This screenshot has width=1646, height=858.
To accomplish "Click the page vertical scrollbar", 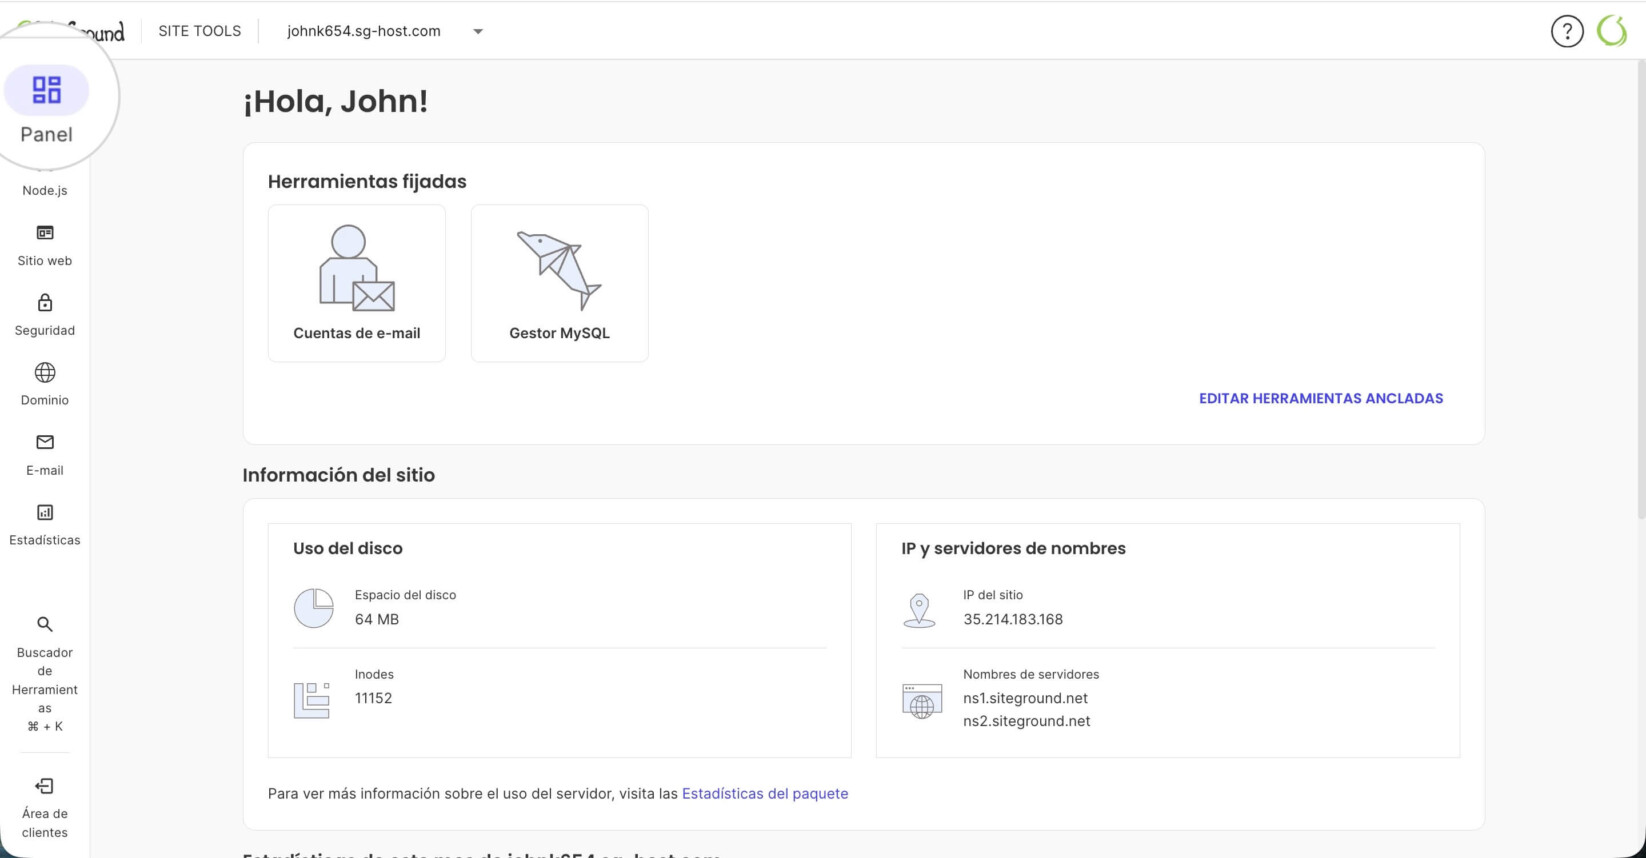I will (x=1640, y=290).
